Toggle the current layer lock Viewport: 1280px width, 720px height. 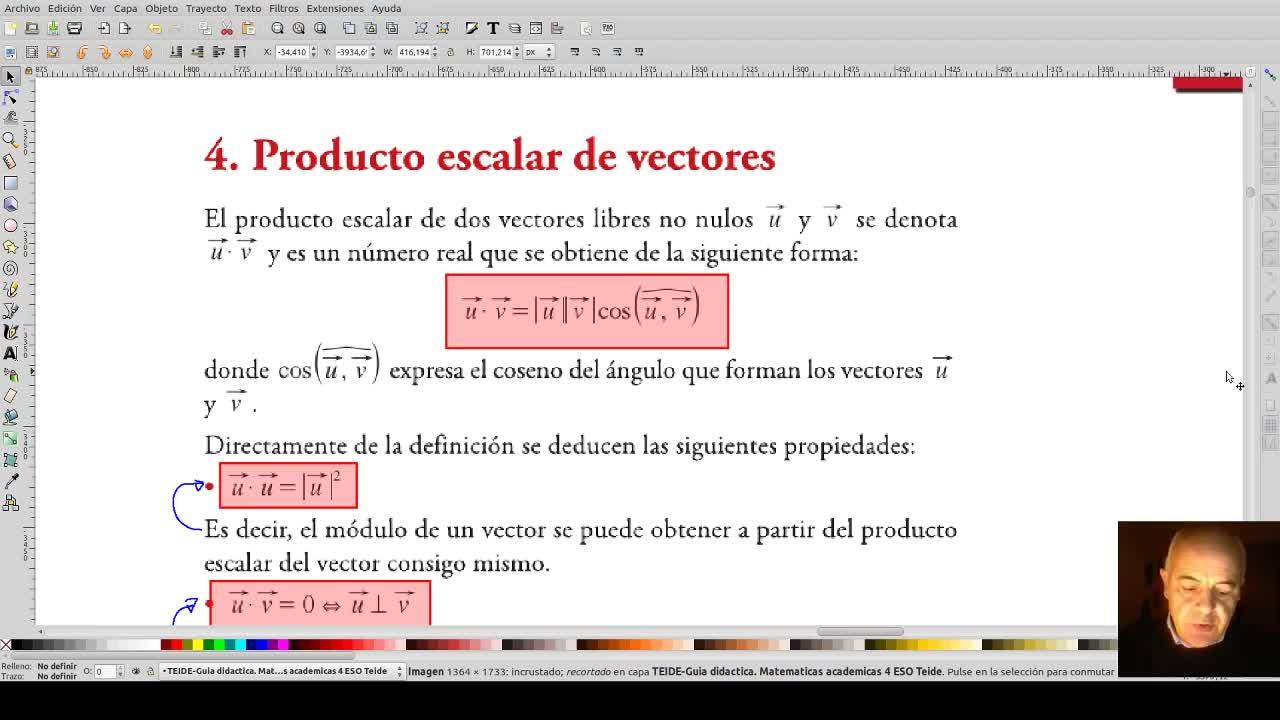pos(150,671)
